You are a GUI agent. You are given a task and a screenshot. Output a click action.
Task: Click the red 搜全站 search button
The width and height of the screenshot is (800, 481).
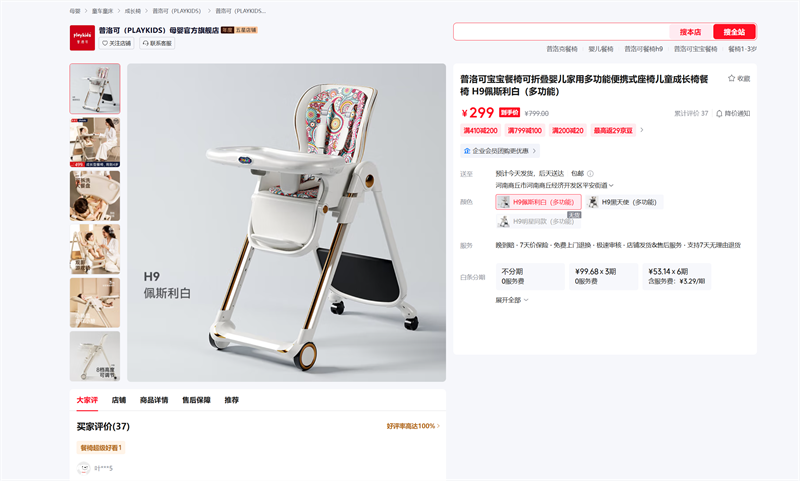(734, 32)
